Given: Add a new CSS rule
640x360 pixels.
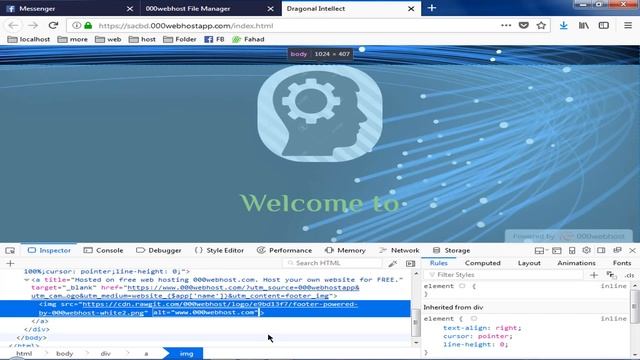Looking at the screenshot, I should tap(594, 275).
